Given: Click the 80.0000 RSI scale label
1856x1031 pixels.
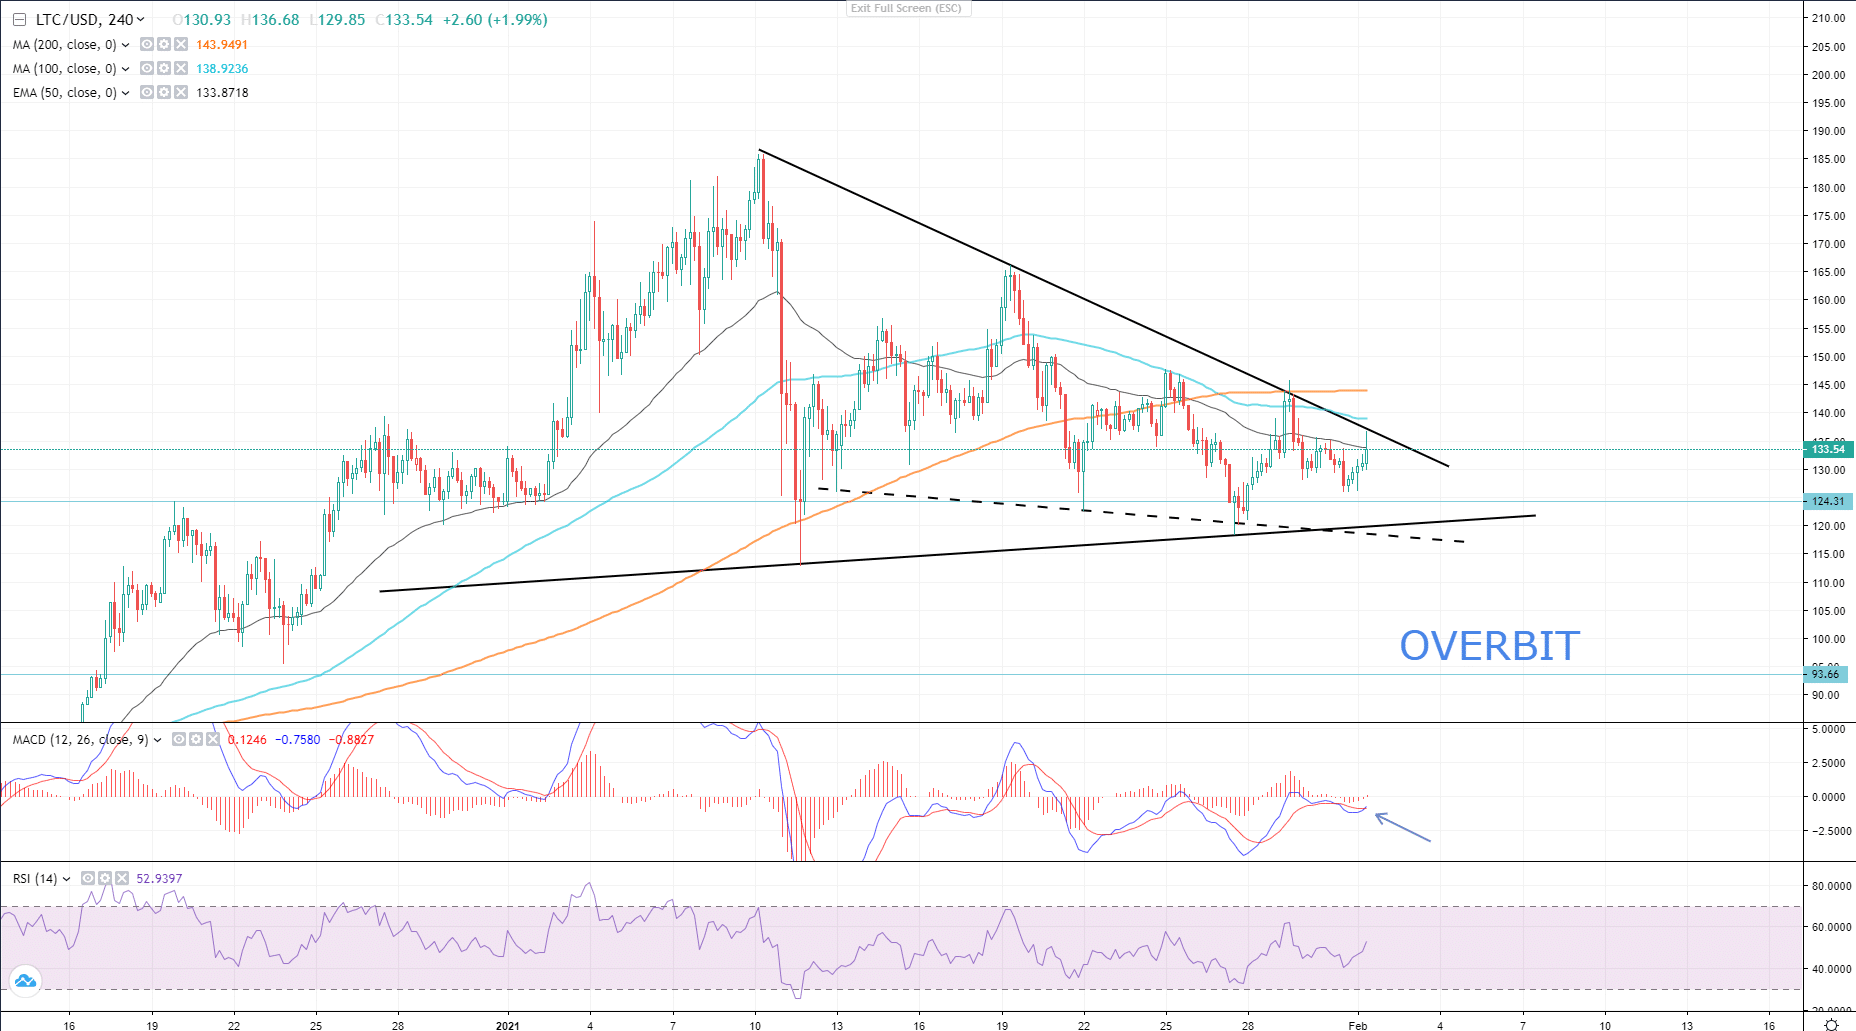Looking at the screenshot, I should [1831, 886].
